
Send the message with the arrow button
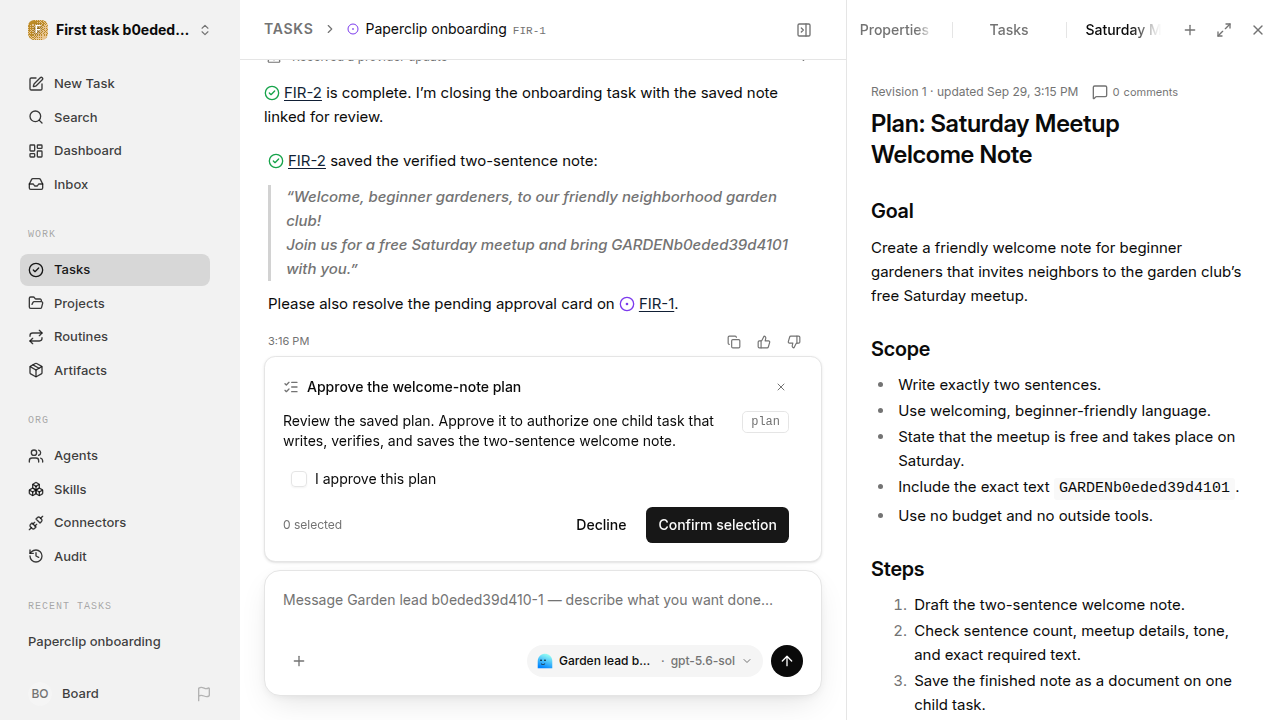787,661
